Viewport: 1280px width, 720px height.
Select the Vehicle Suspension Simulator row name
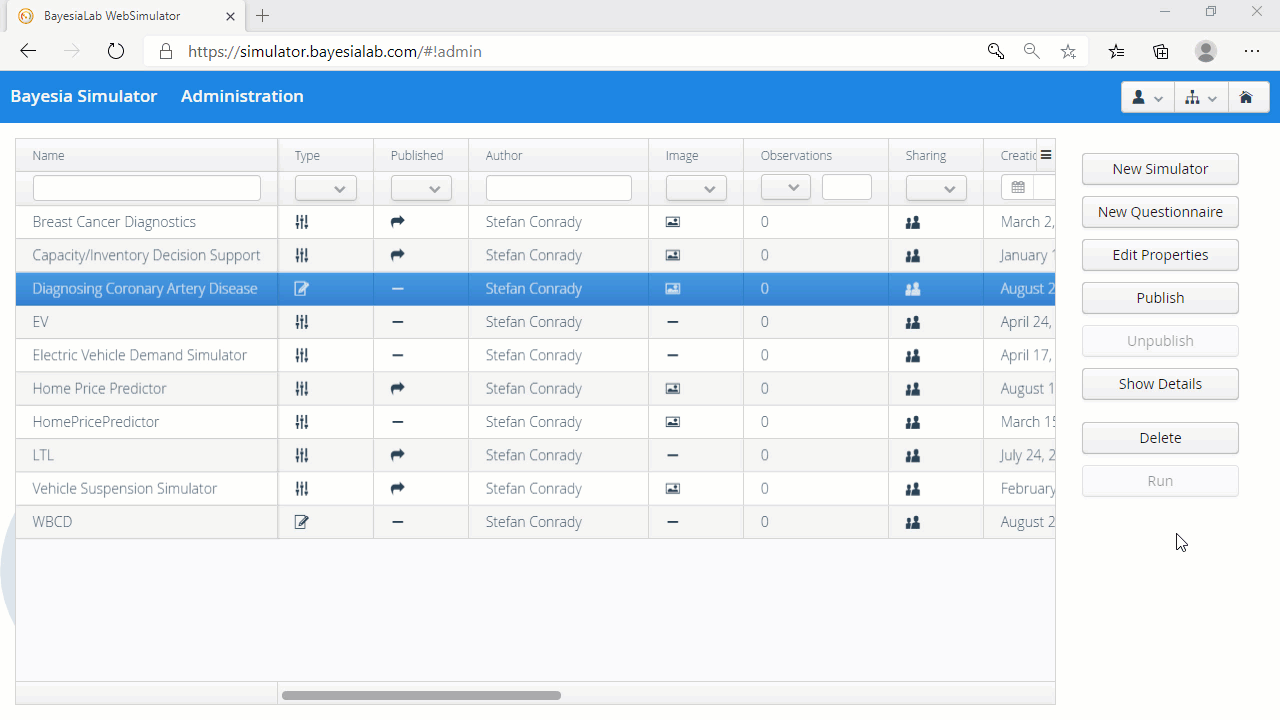point(125,488)
